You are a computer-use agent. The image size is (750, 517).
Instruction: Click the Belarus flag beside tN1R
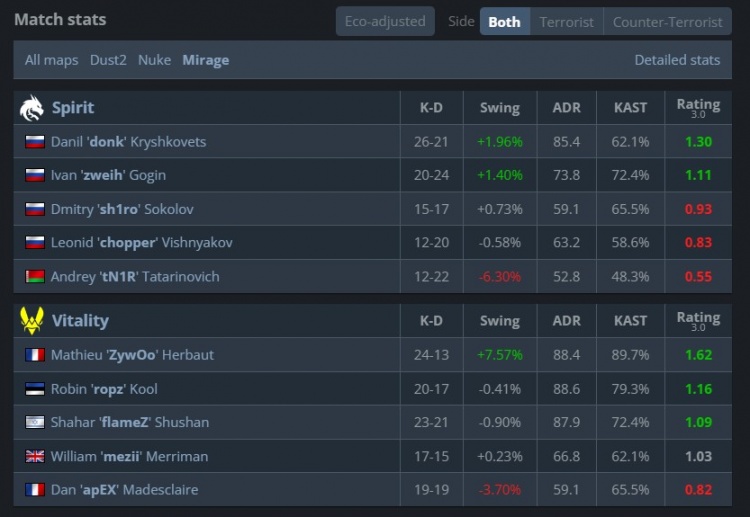35,276
